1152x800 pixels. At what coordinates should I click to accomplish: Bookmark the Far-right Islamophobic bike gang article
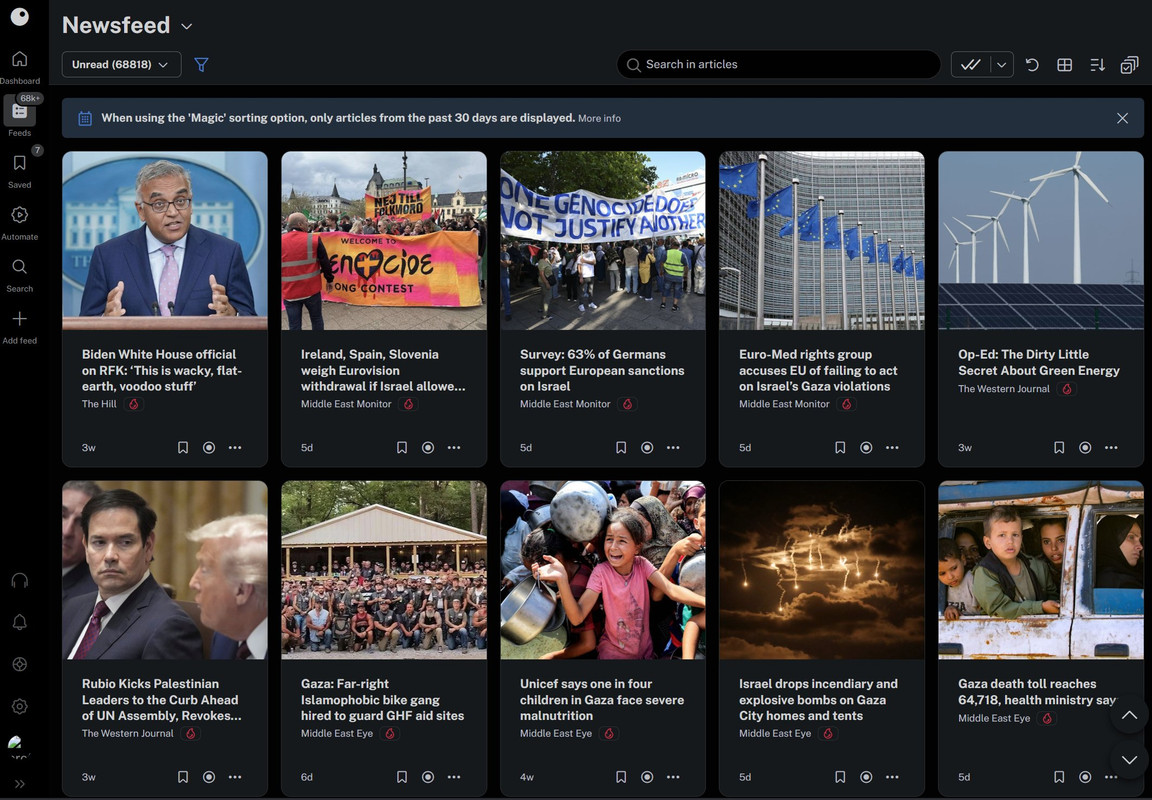point(402,776)
